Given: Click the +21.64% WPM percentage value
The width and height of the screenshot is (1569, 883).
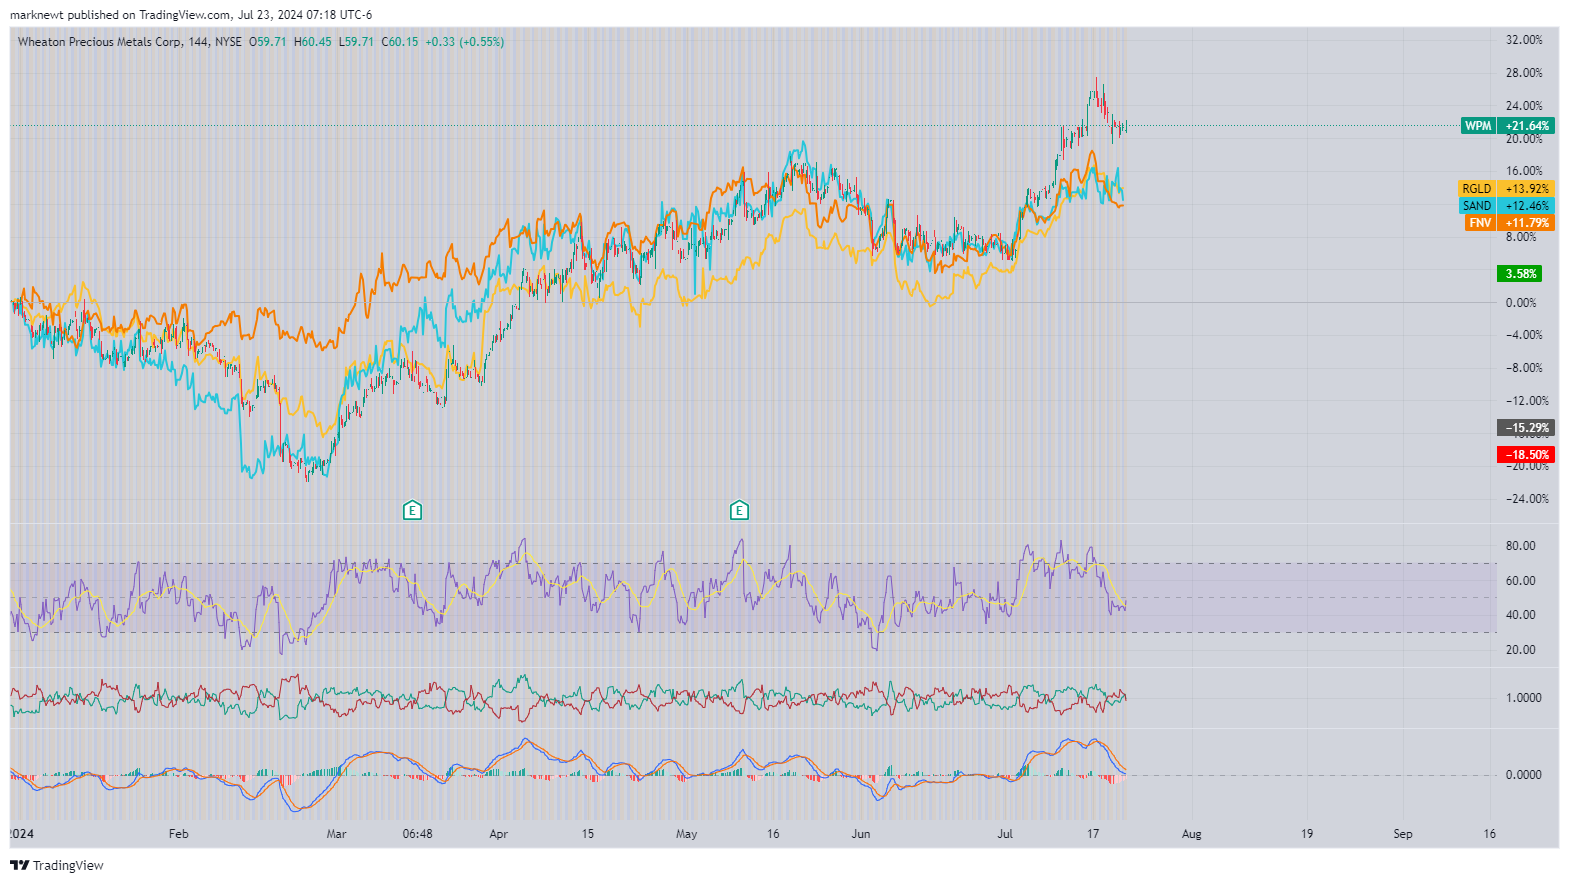Looking at the screenshot, I should [x=1527, y=126].
